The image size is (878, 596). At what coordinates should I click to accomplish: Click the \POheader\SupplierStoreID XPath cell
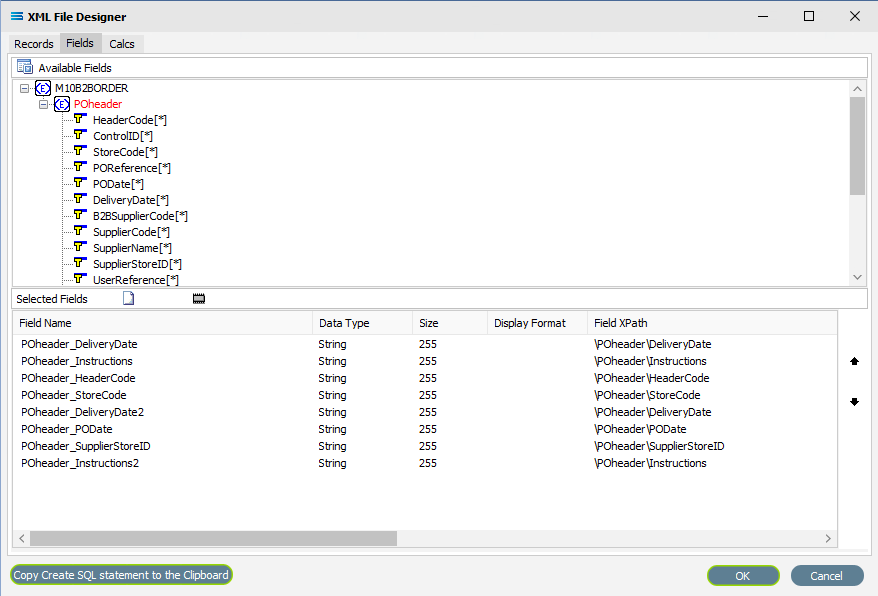[x=659, y=446]
